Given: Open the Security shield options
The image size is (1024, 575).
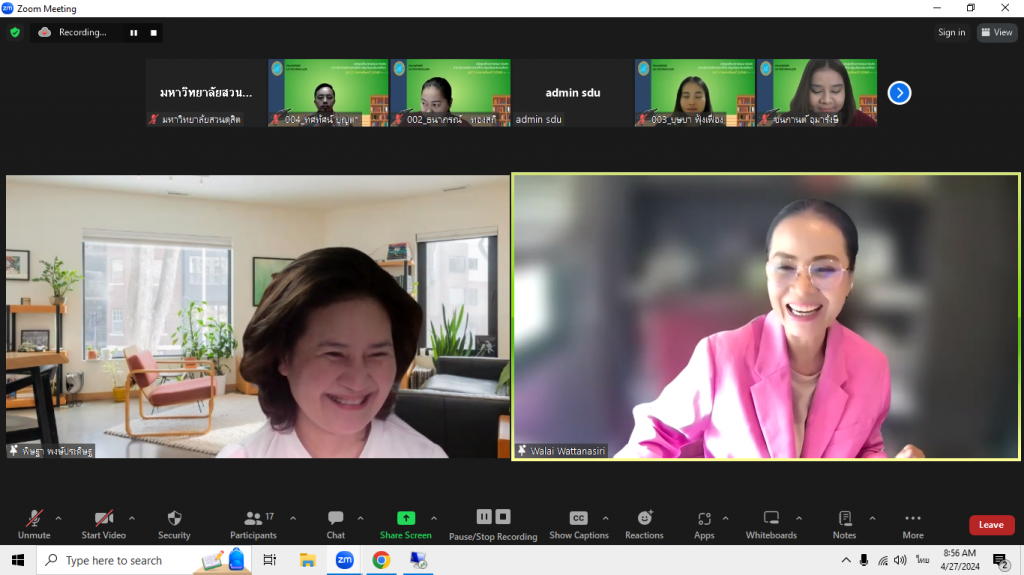Looking at the screenshot, I should (x=174, y=523).
